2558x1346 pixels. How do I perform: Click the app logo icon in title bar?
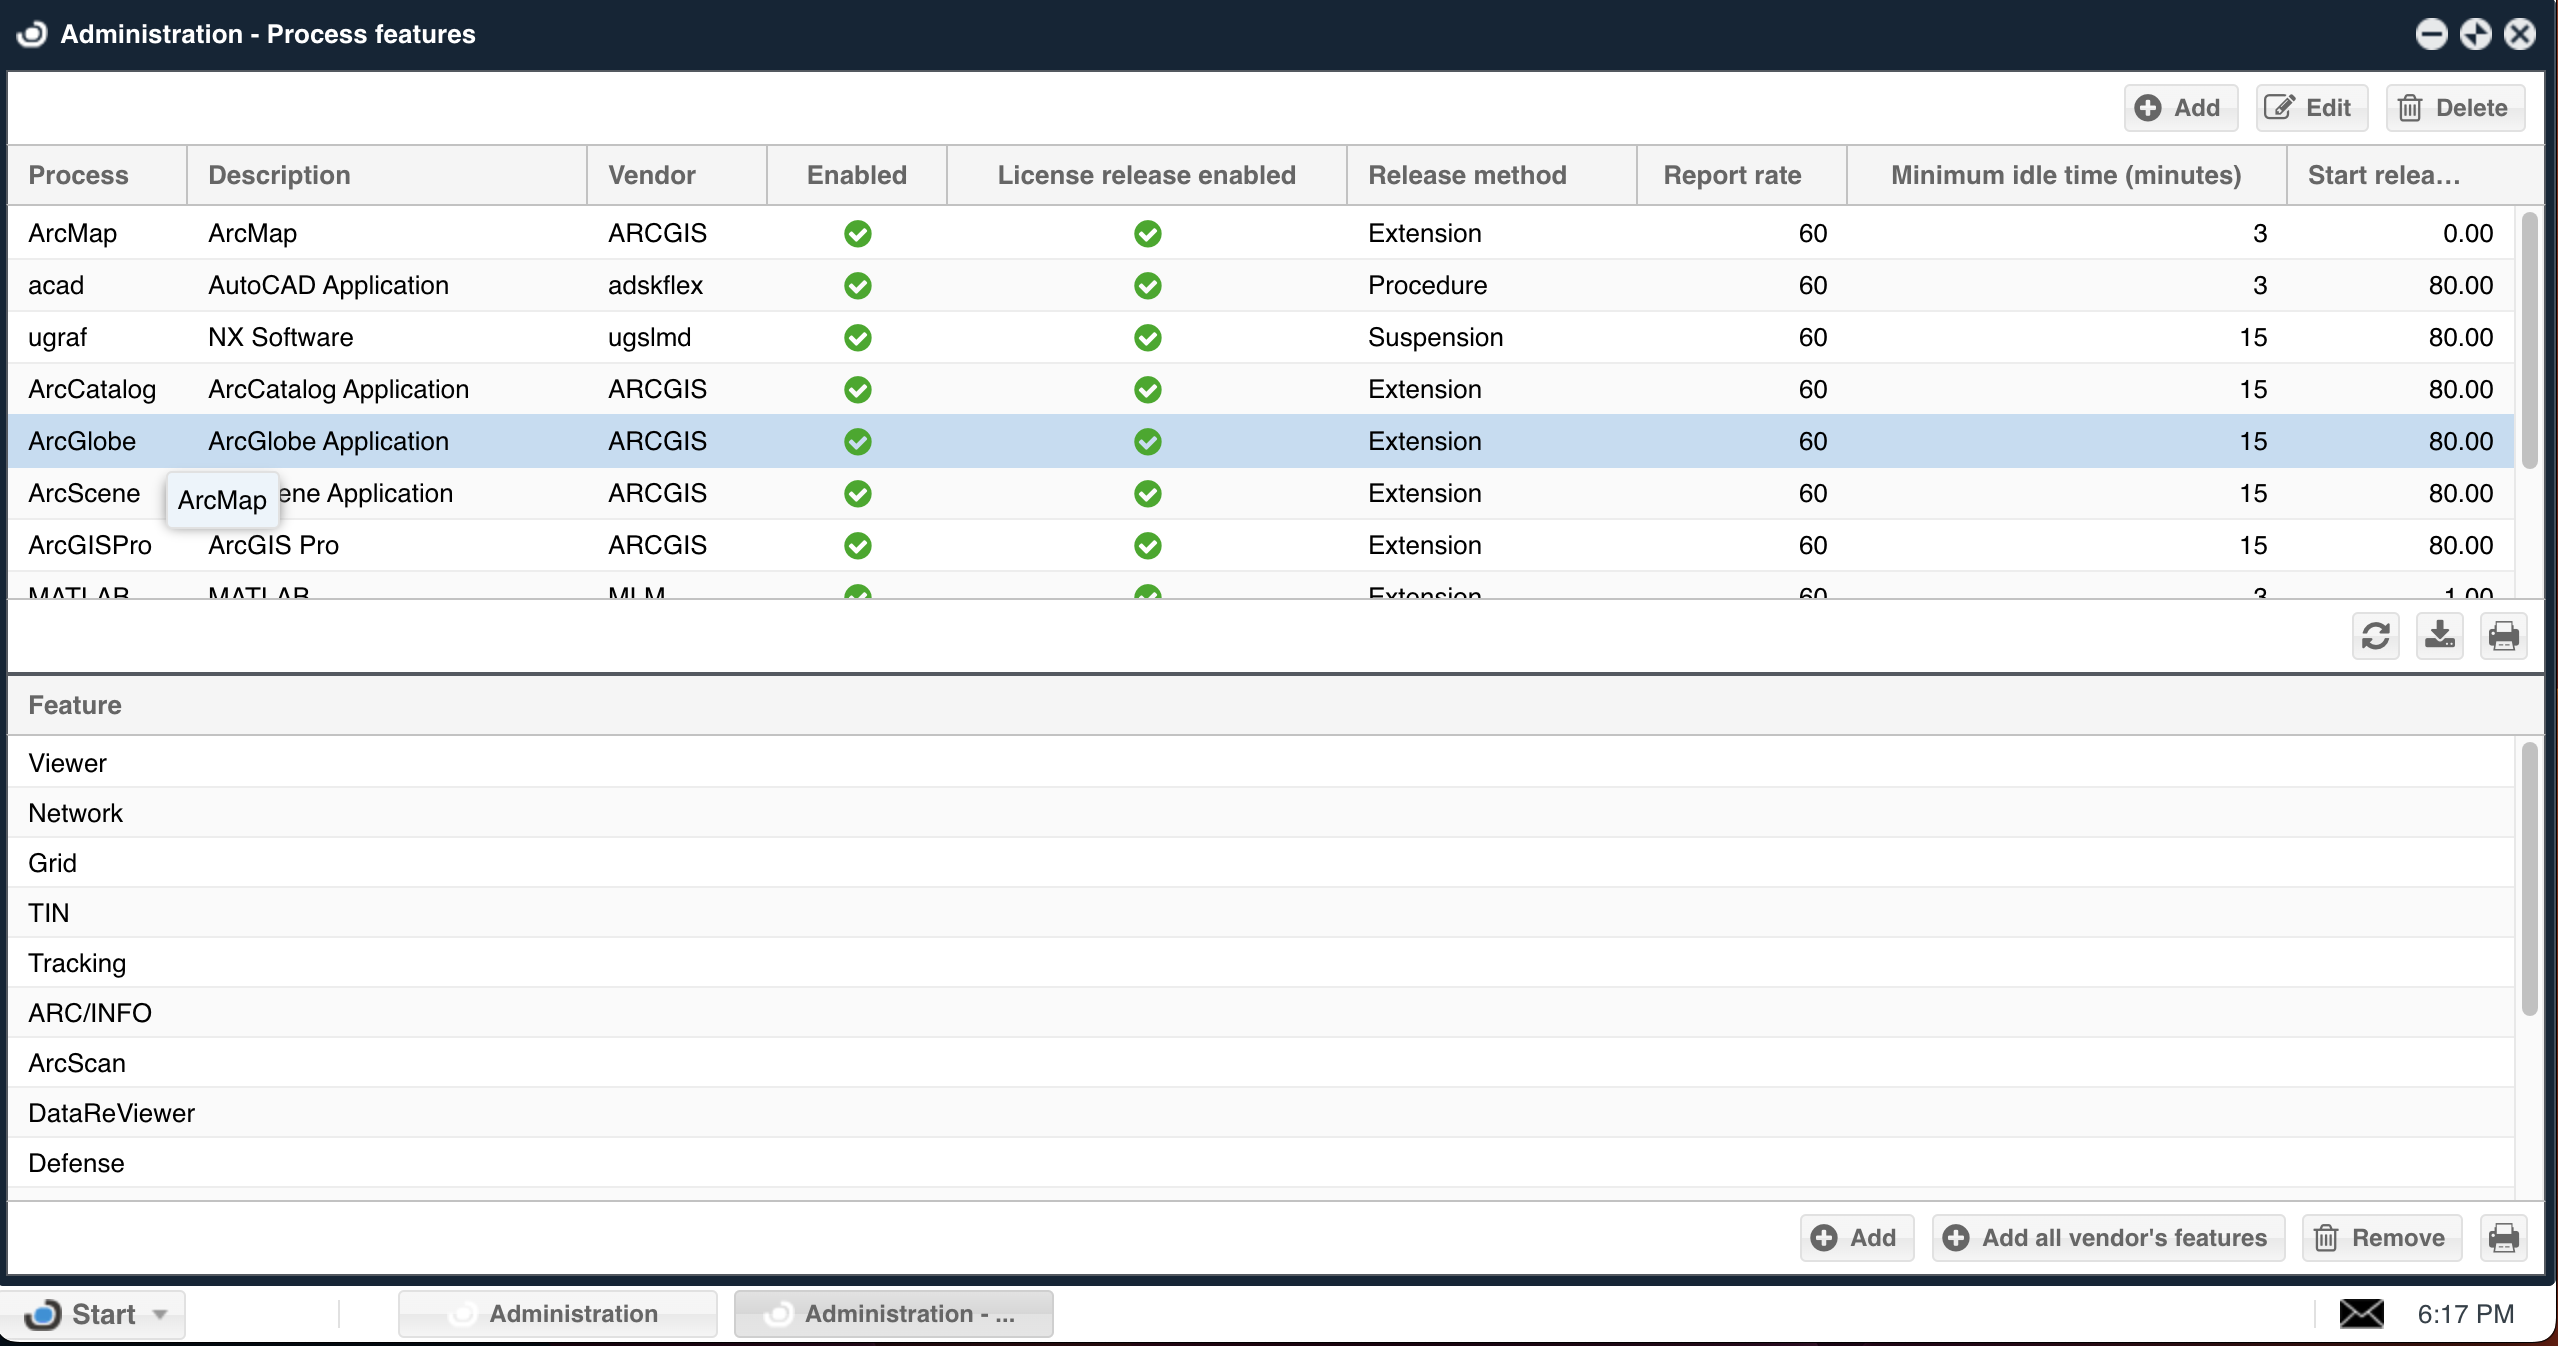32,34
